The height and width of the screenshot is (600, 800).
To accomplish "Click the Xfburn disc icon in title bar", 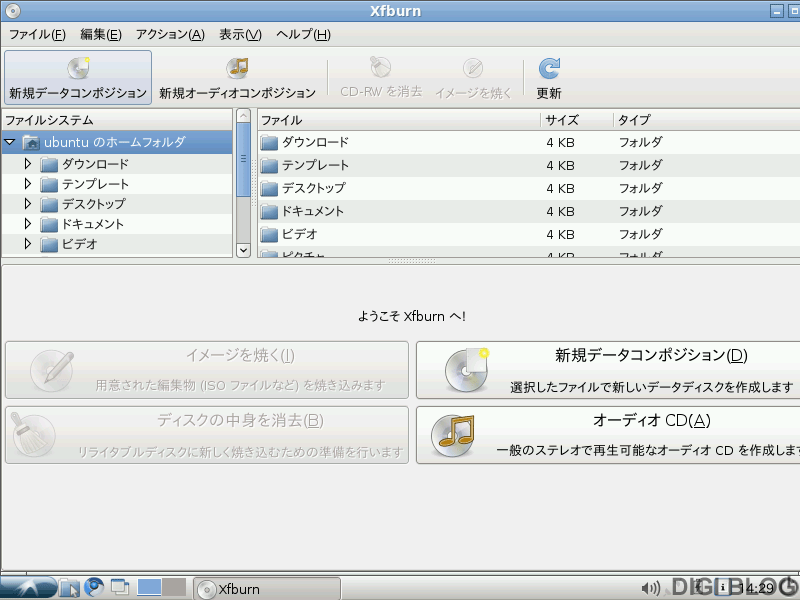I will pos(13,11).
